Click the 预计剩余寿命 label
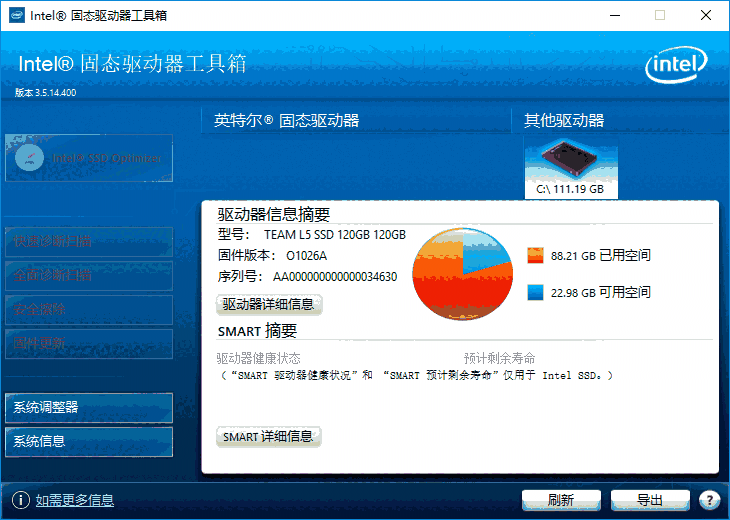The height and width of the screenshot is (520, 730). click(x=499, y=358)
